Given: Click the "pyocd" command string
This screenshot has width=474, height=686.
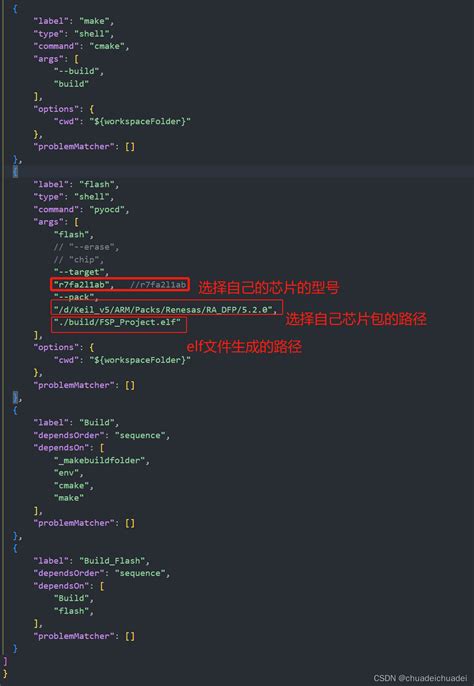Looking at the screenshot, I should 107,209.
